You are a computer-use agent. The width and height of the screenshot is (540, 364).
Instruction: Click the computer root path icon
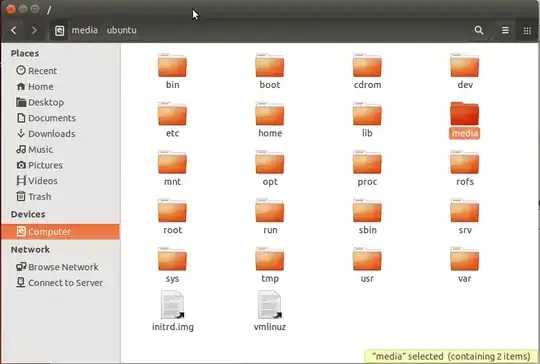click(60, 31)
